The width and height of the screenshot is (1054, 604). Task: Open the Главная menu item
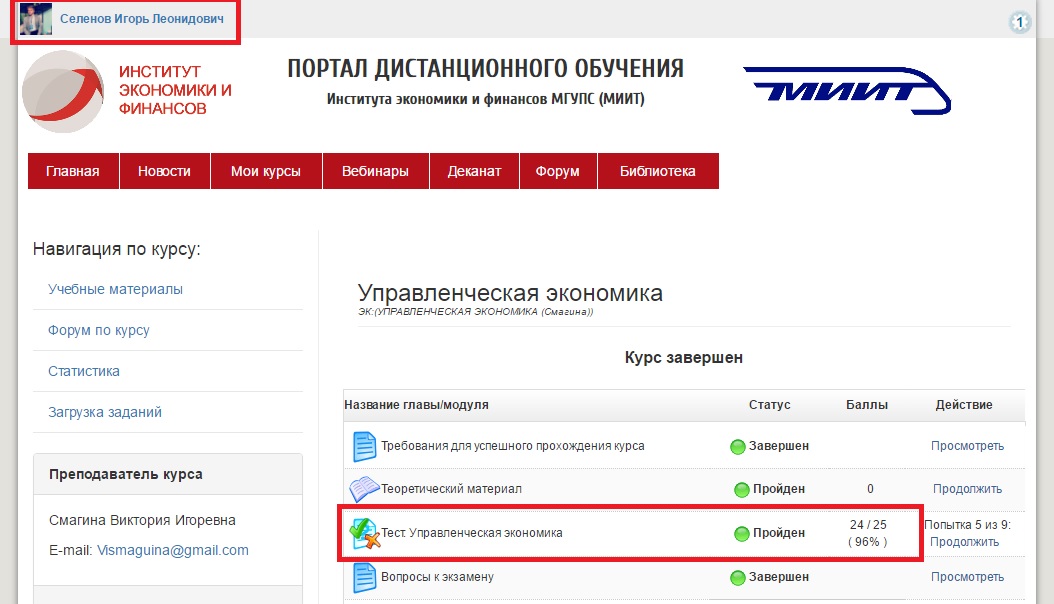pyautogui.click(x=73, y=171)
